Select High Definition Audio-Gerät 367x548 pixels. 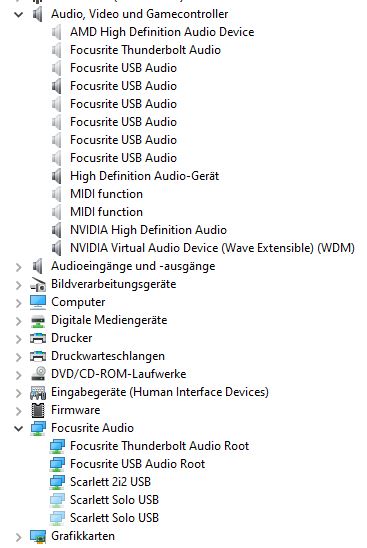pyautogui.click(x=144, y=176)
